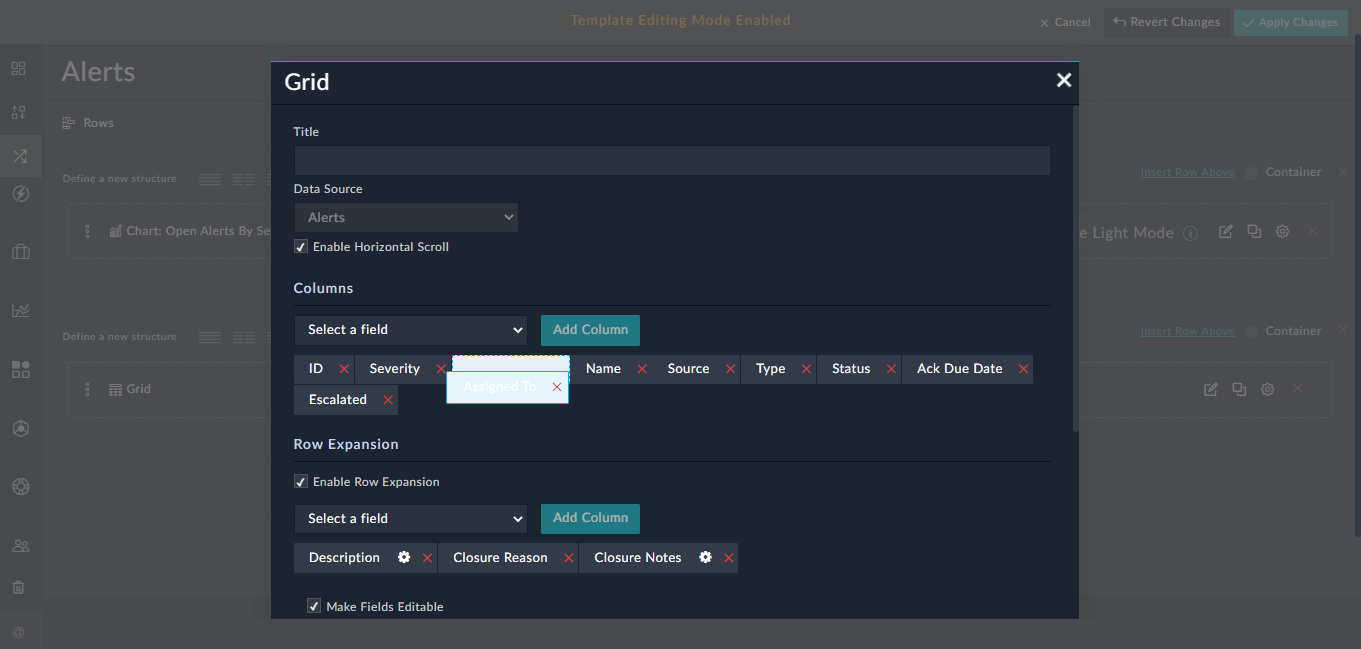Viewport: 1361px width, 649px height.
Task: Remove the Ack Due Date column chip
Action: pyautogui.click(x=1023, y=369)
